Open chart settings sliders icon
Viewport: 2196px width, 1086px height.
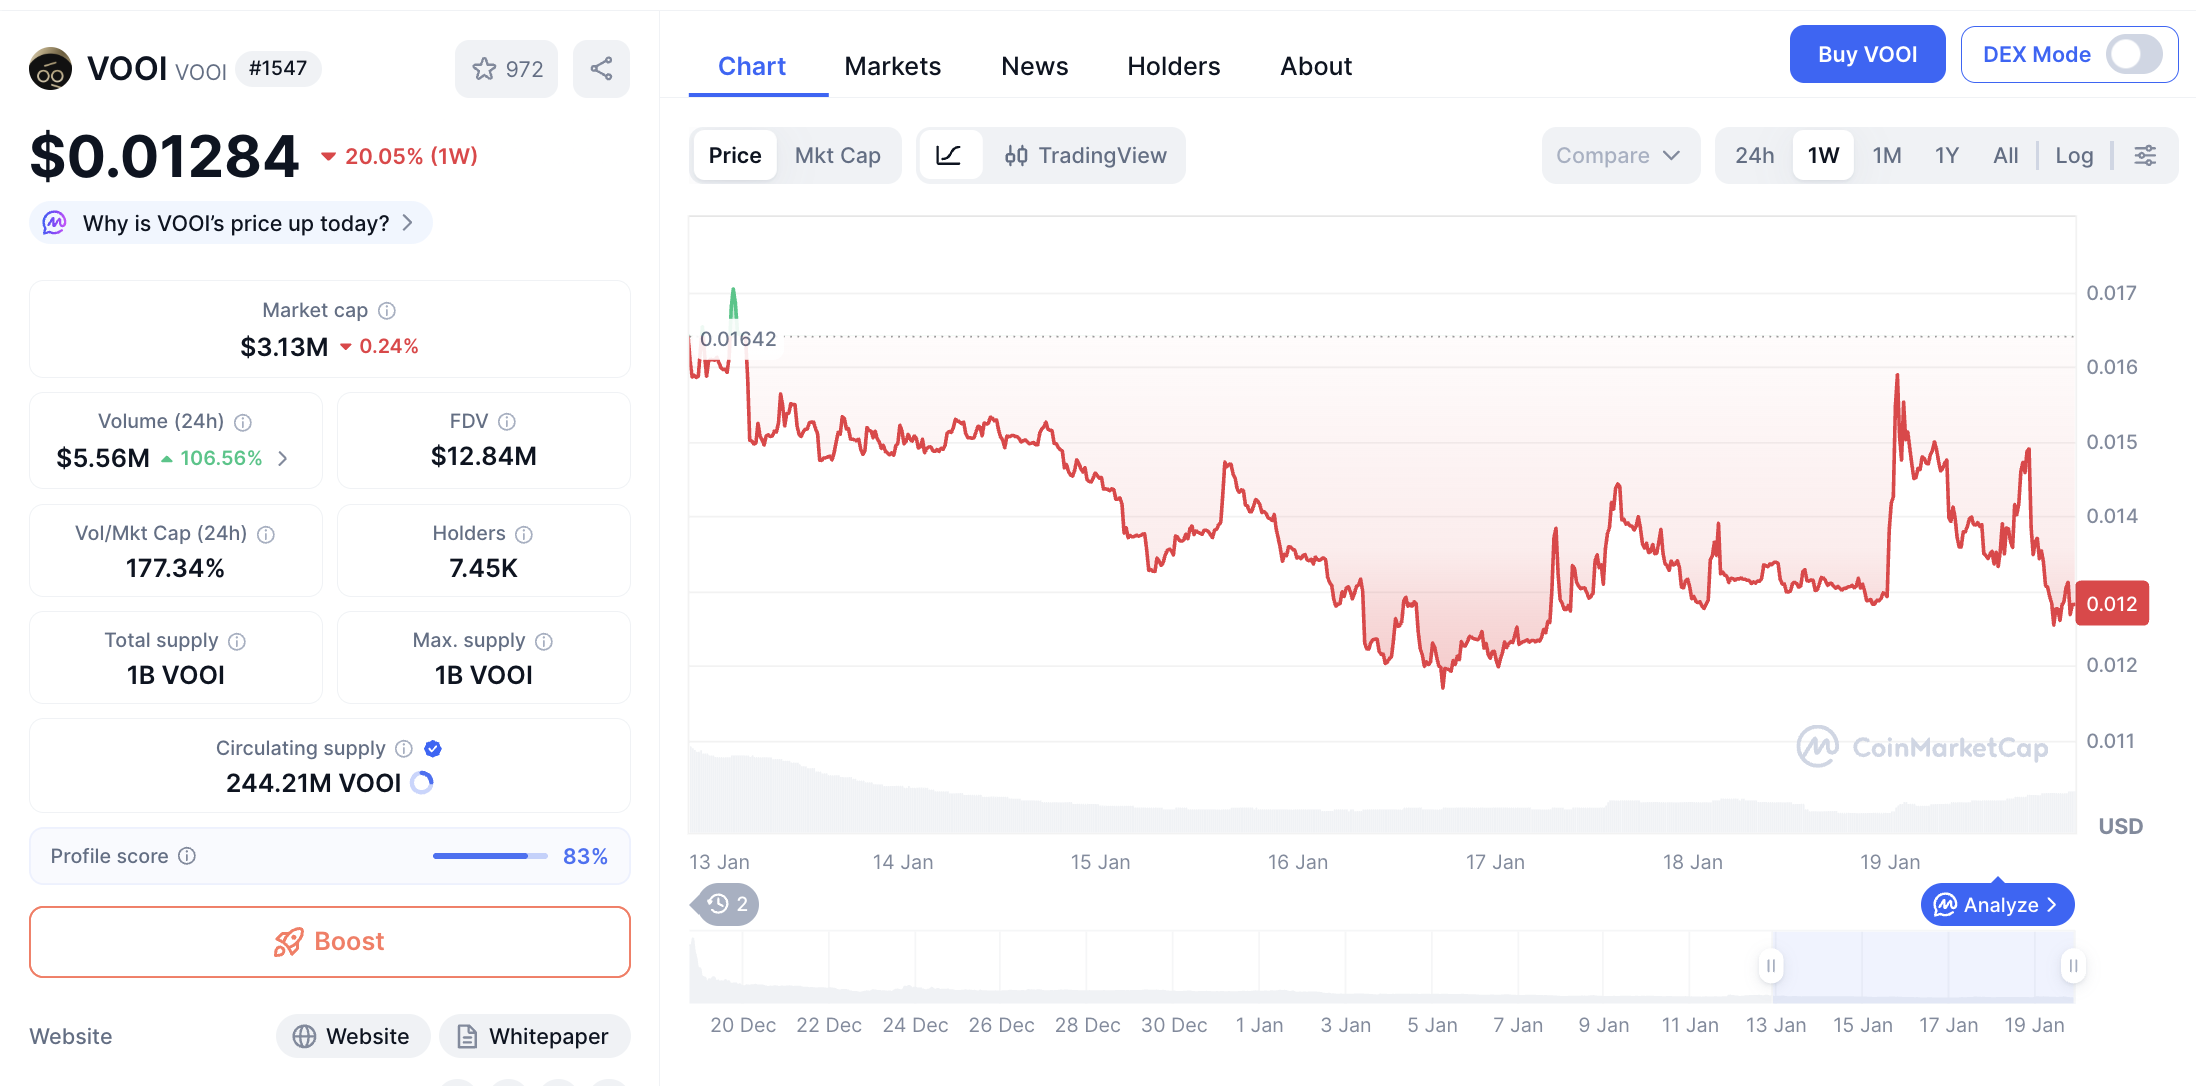point(2145,155)
